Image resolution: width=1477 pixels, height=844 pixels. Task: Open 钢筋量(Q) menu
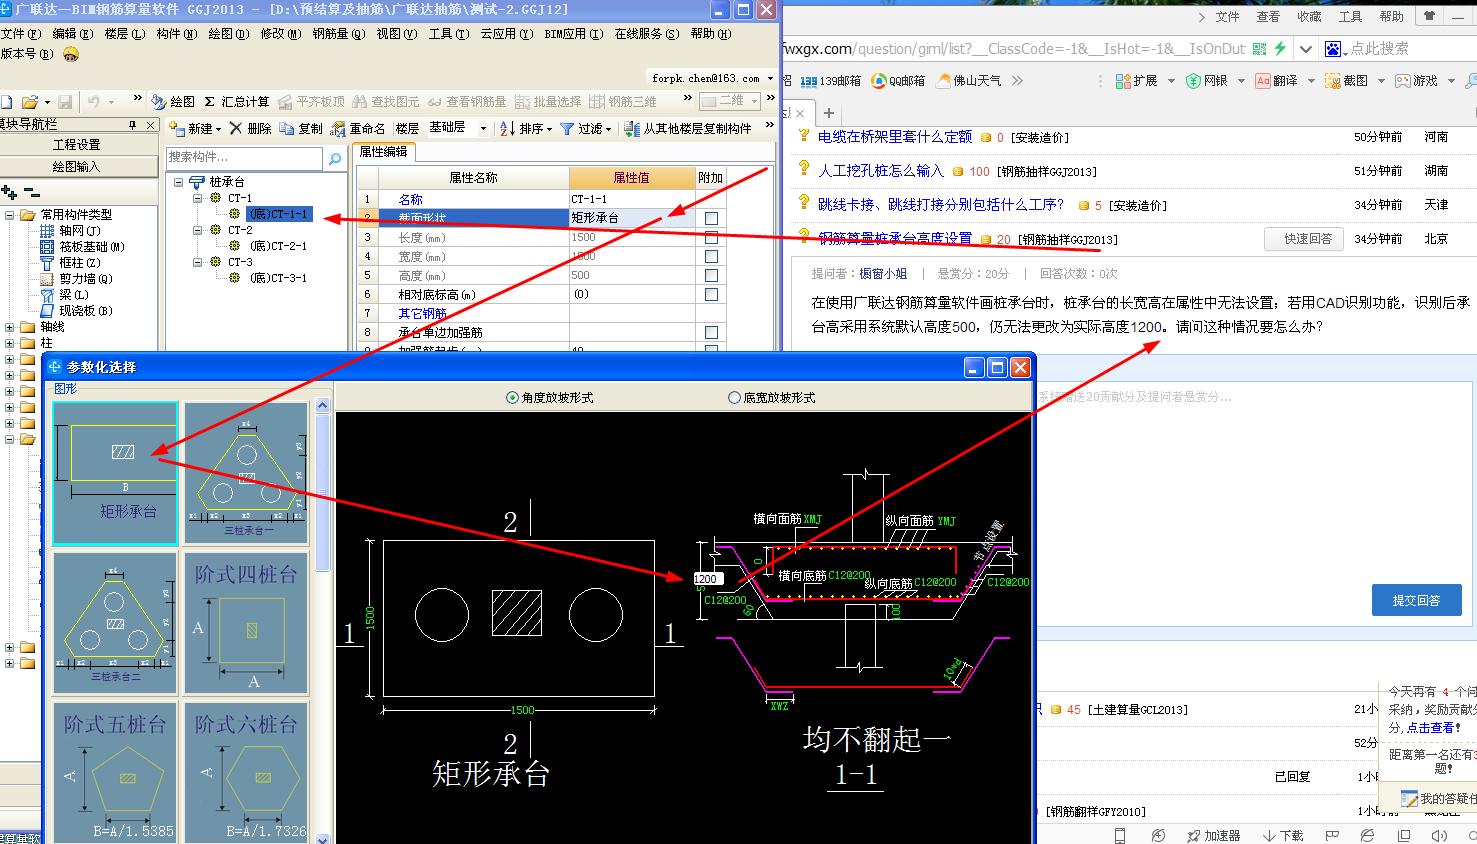point(339,33)
